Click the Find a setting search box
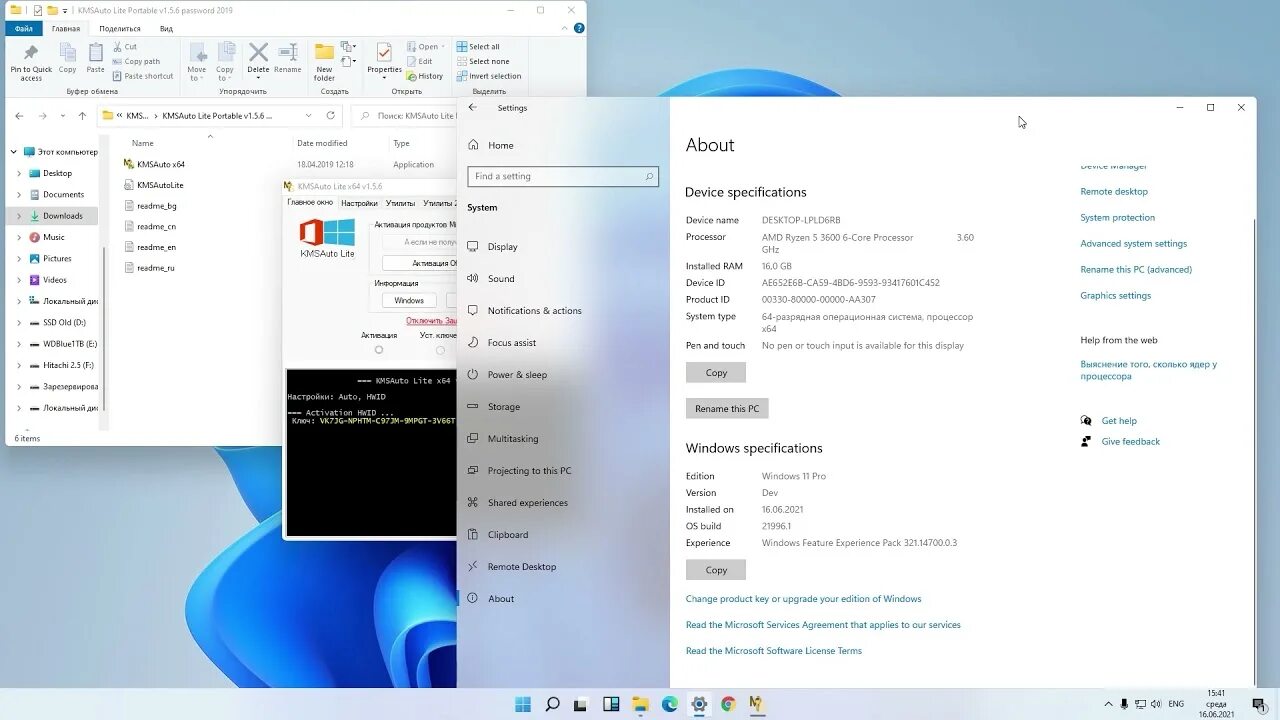 click(x=563, y=176)
